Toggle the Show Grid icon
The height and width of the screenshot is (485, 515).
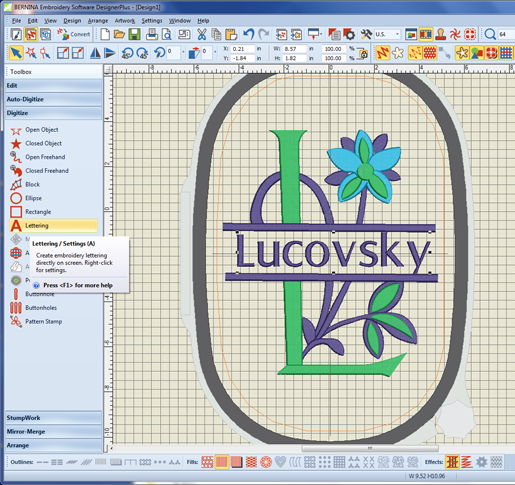(x=506, y=53)
